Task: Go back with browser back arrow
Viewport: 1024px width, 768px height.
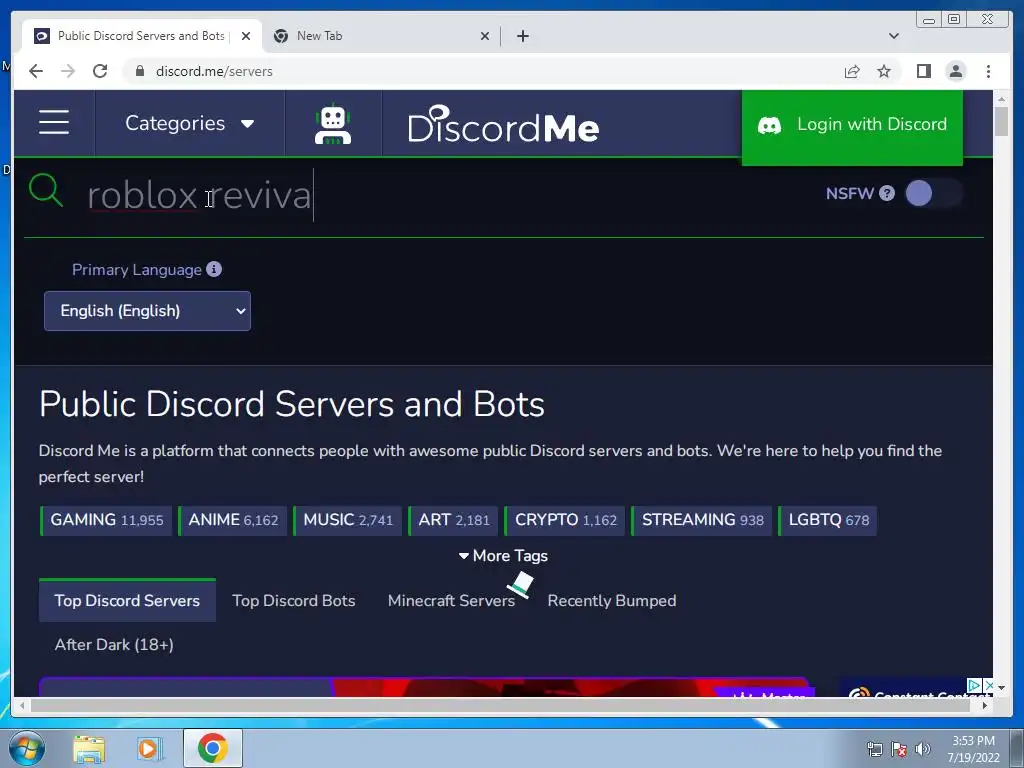Action: pyautogui.click(x=36, y=71)
